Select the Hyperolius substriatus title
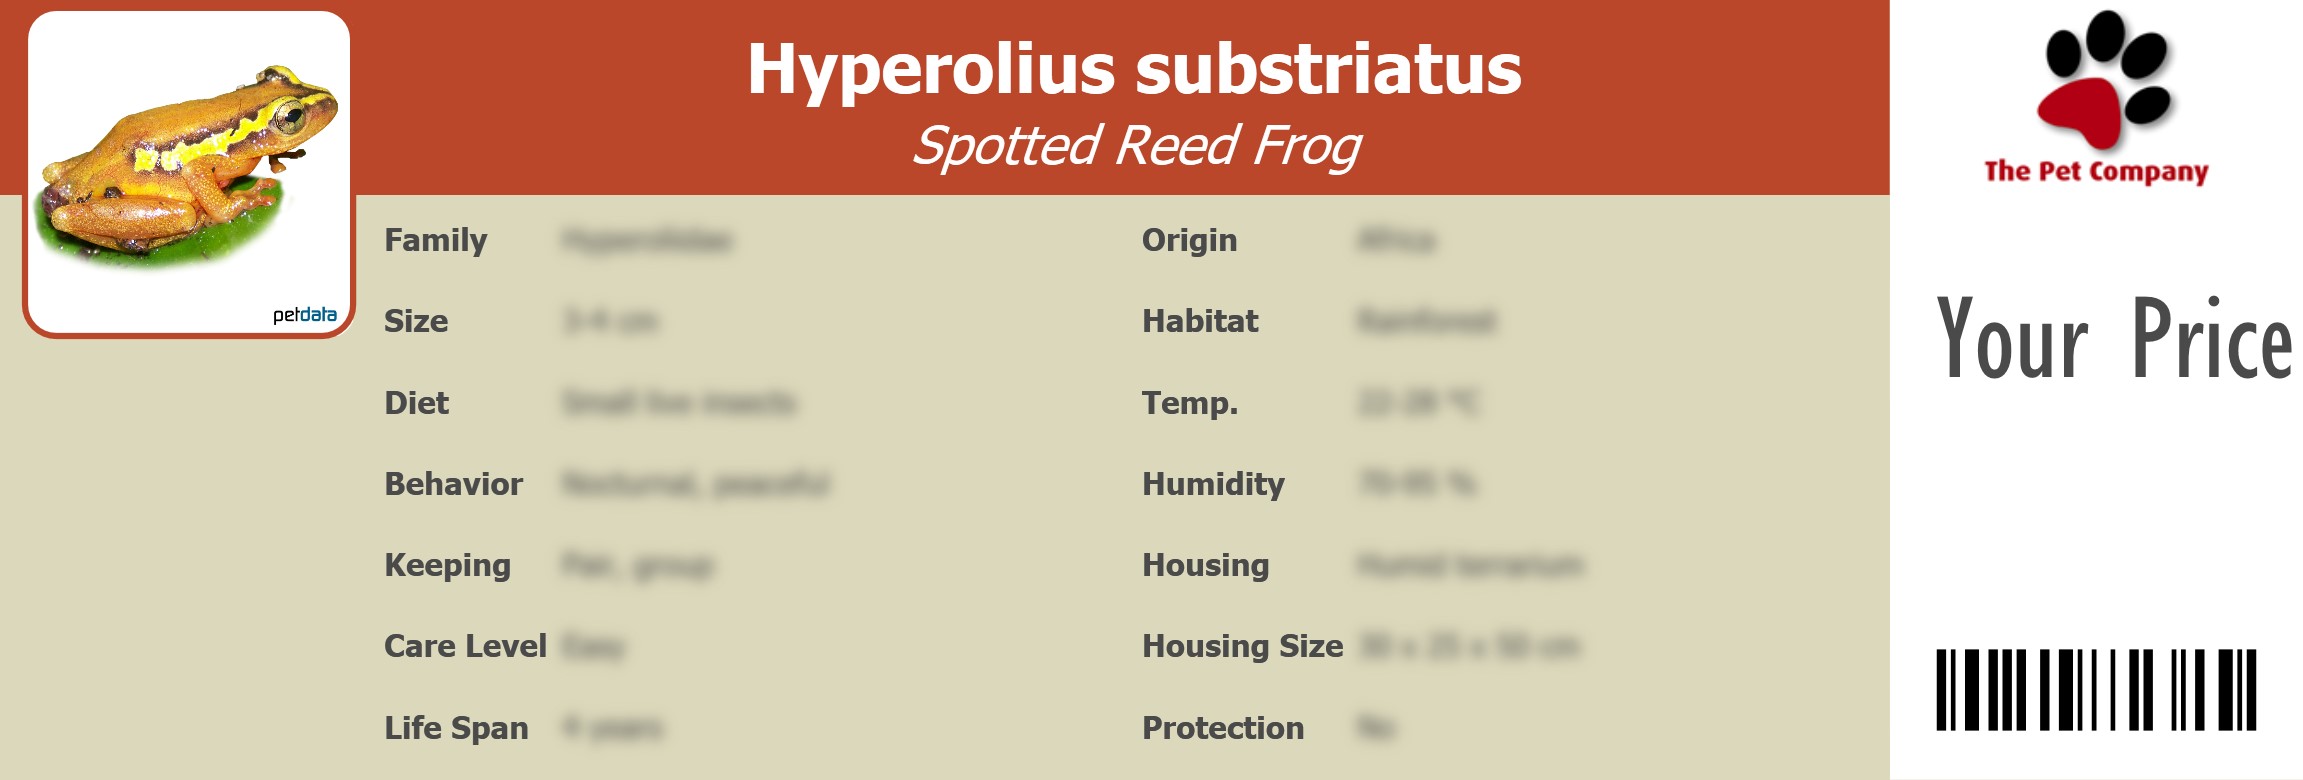 tap(1134, 69)
